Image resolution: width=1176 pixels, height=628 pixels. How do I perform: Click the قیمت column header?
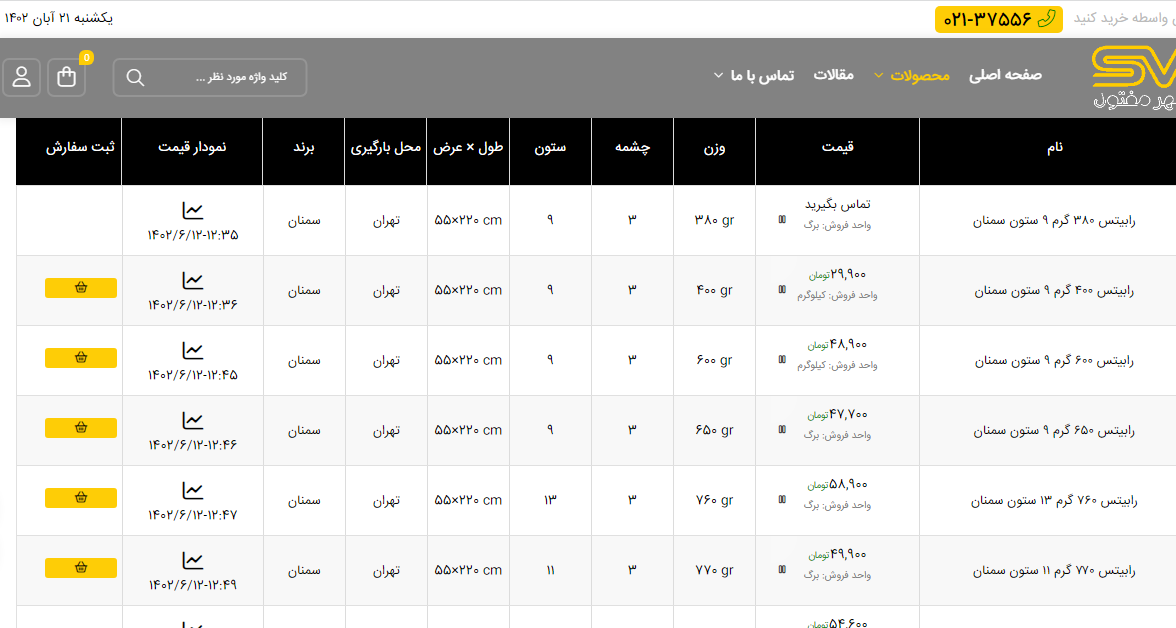837,147
